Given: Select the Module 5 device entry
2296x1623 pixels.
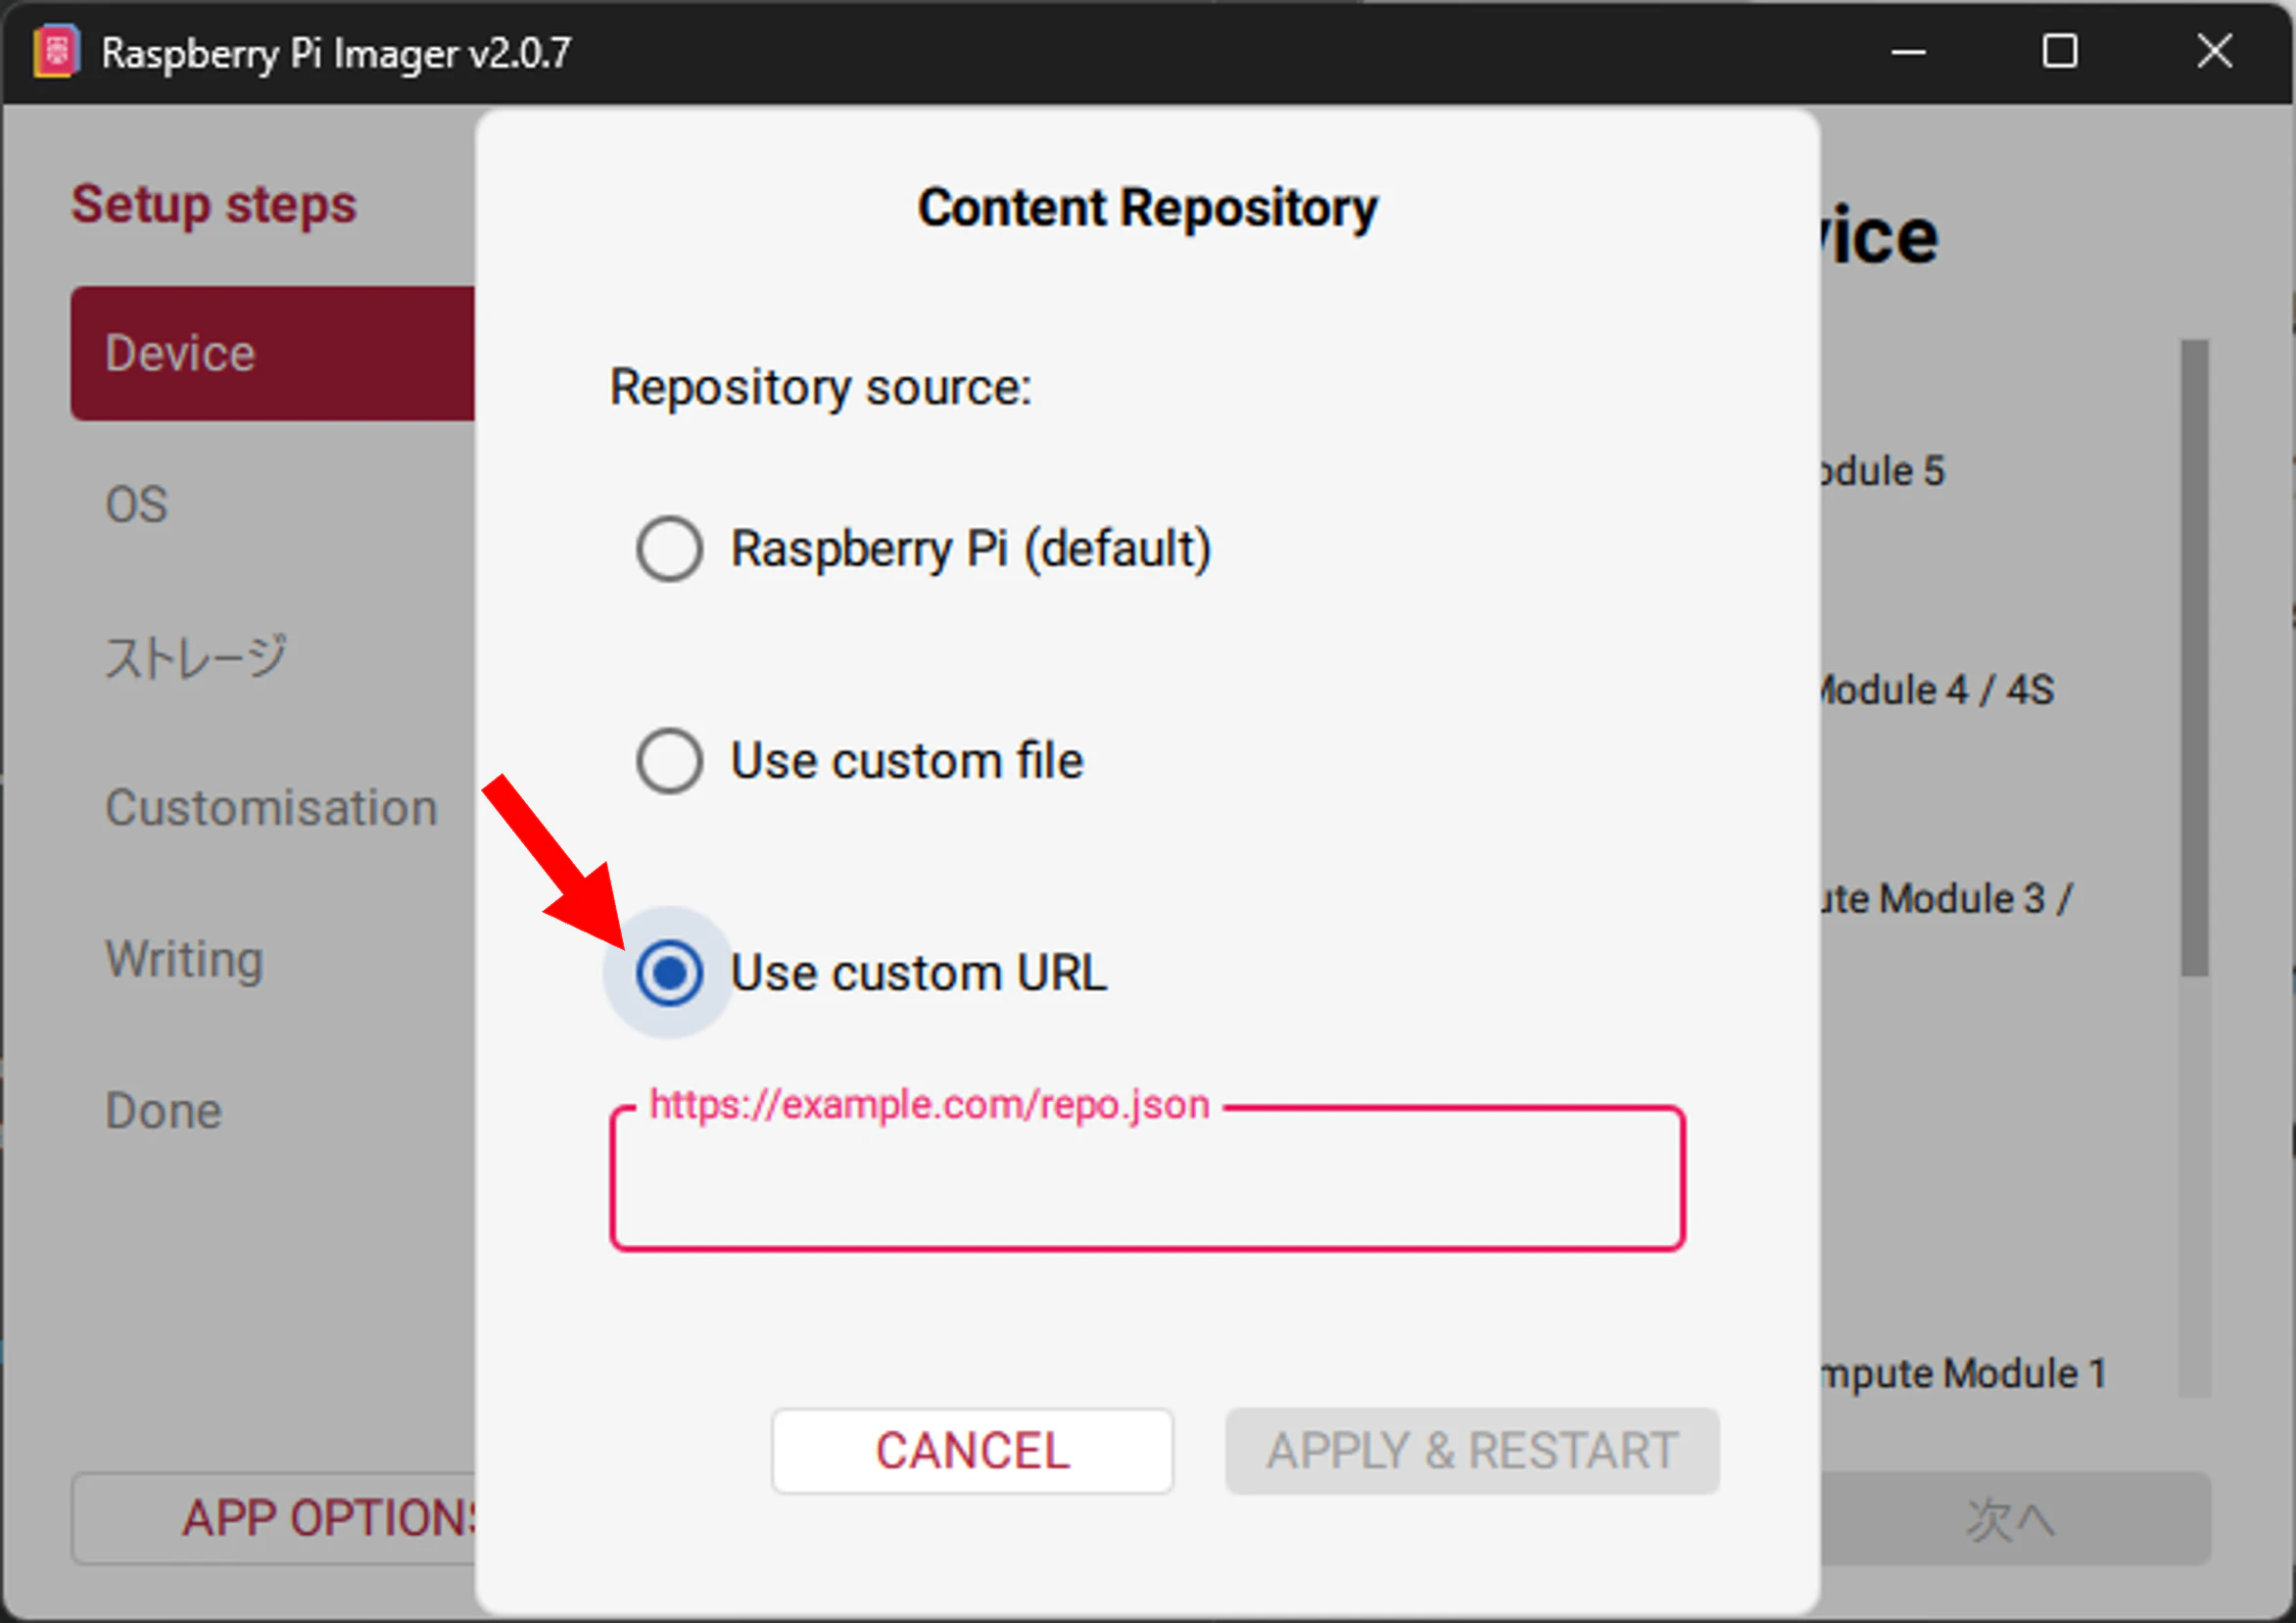Looking at the screenshot, I should (1882, 471).
